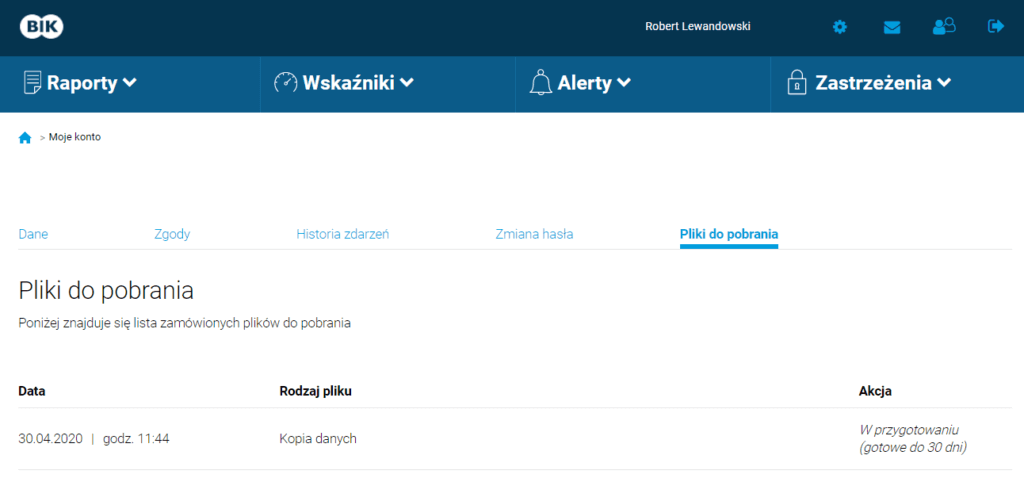Expand the Zastrzeżenia menu chevron
This screenshot has width=1024, height=478.
coord(944,83)
